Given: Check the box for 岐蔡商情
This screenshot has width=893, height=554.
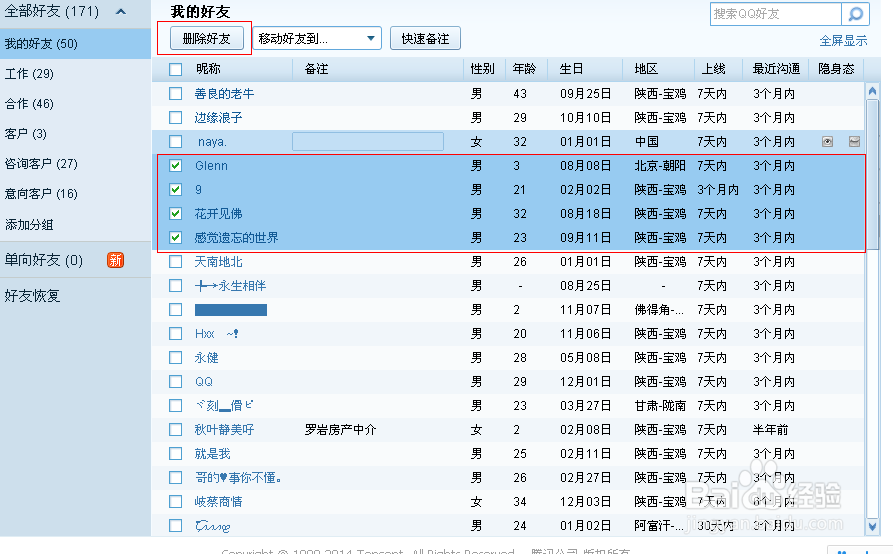Looking at the screenshot, I should coord(175,502).
